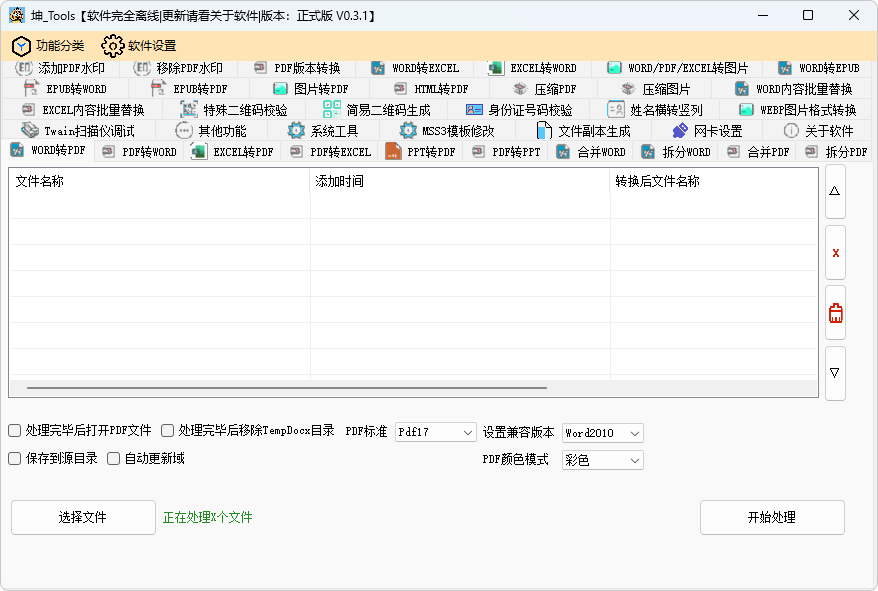Toggle the 自动更新域 checkbox
The image size is (878, 591).
pyautogui.click(x=113, y=459)
